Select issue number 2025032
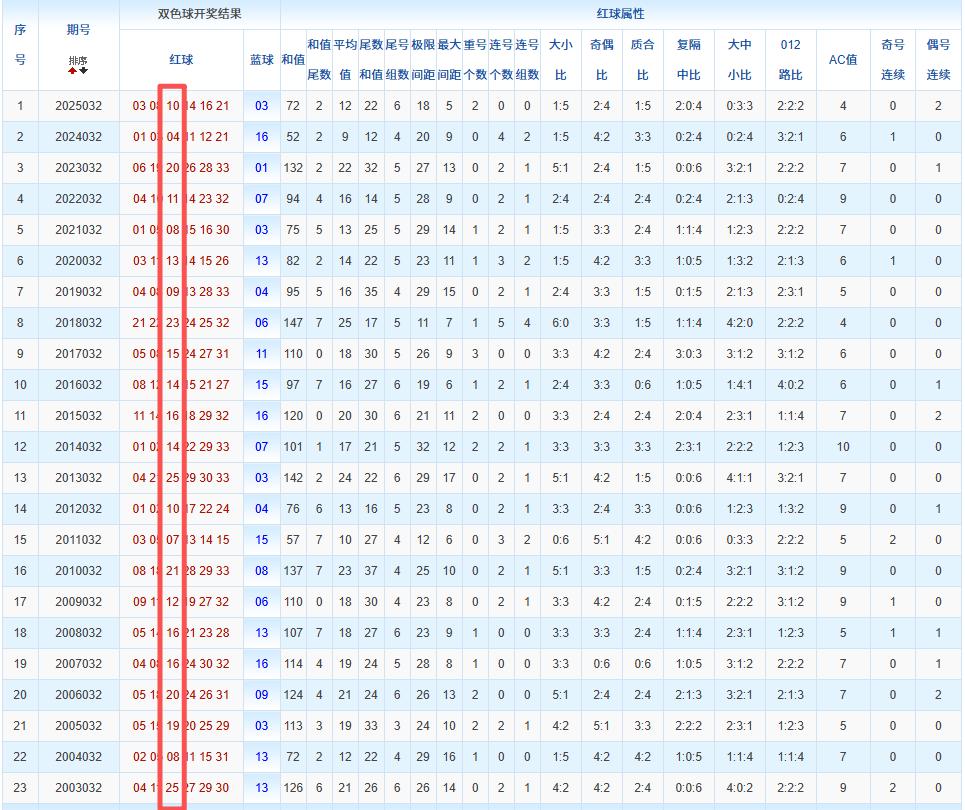Viewport: 965px width, 810px height. (79, 106)
